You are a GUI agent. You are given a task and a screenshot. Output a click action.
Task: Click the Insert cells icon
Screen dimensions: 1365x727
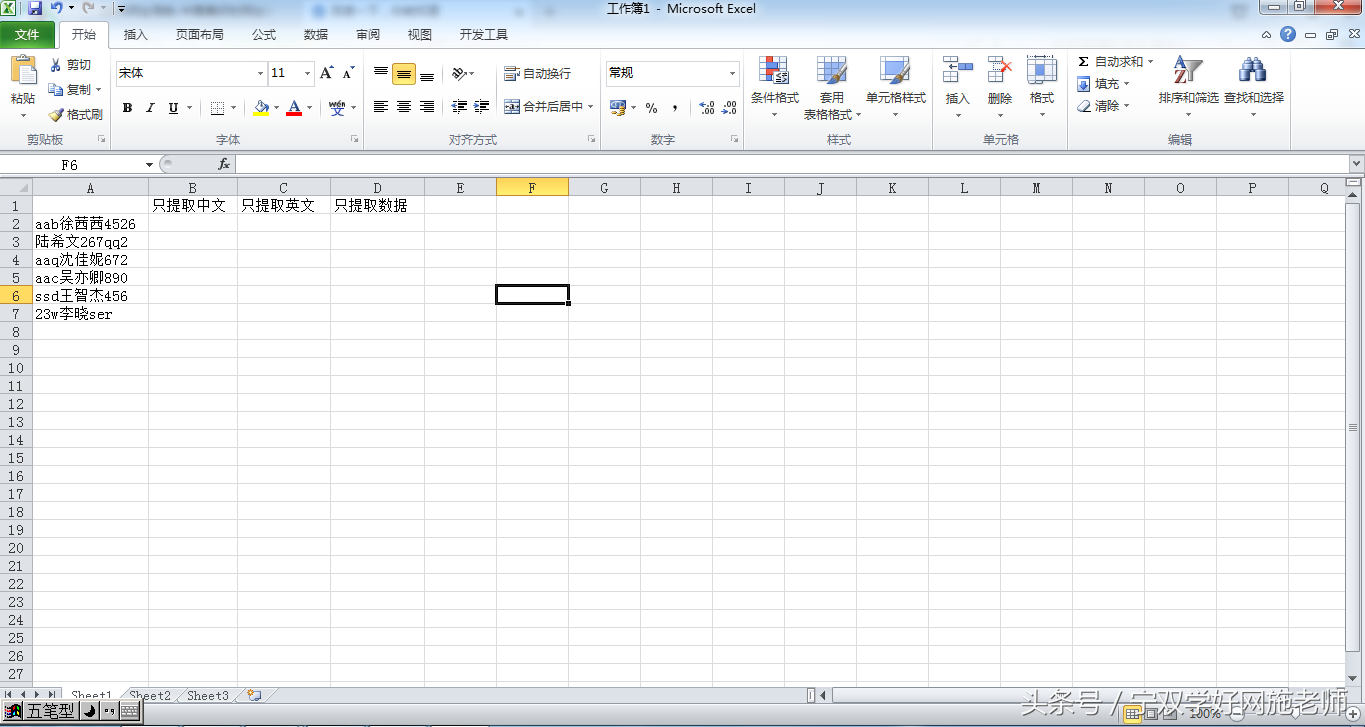coord(957,70)
